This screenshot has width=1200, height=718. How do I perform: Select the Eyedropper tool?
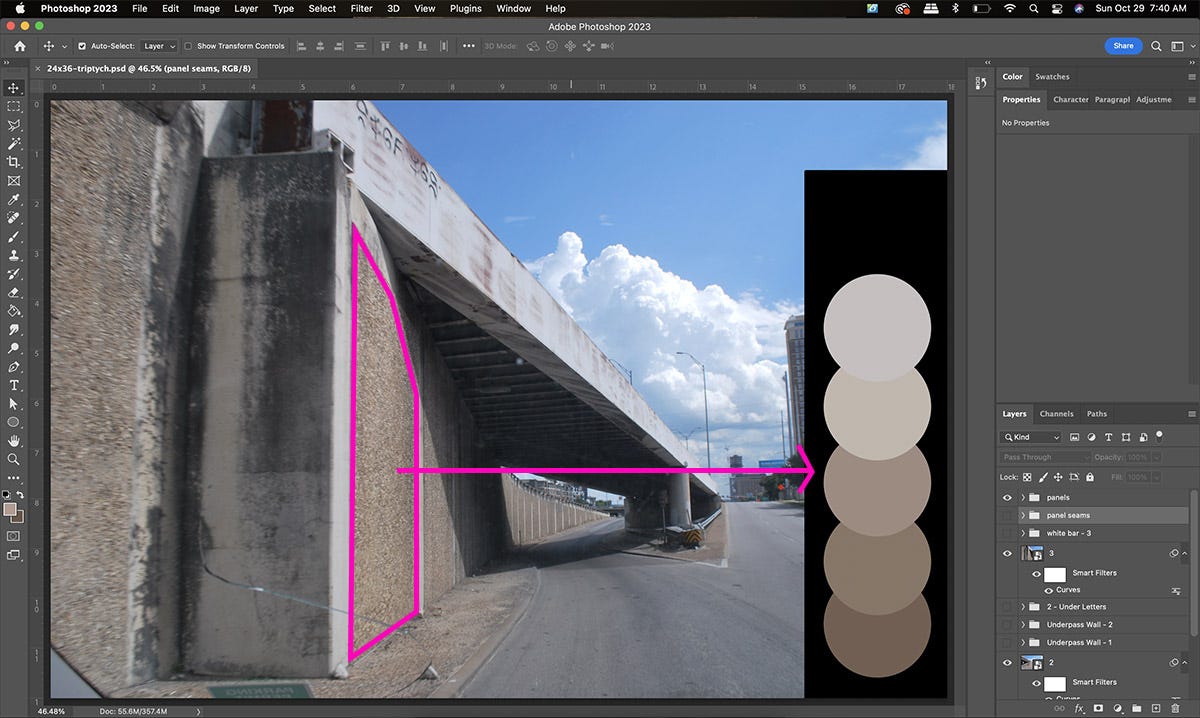14,200
